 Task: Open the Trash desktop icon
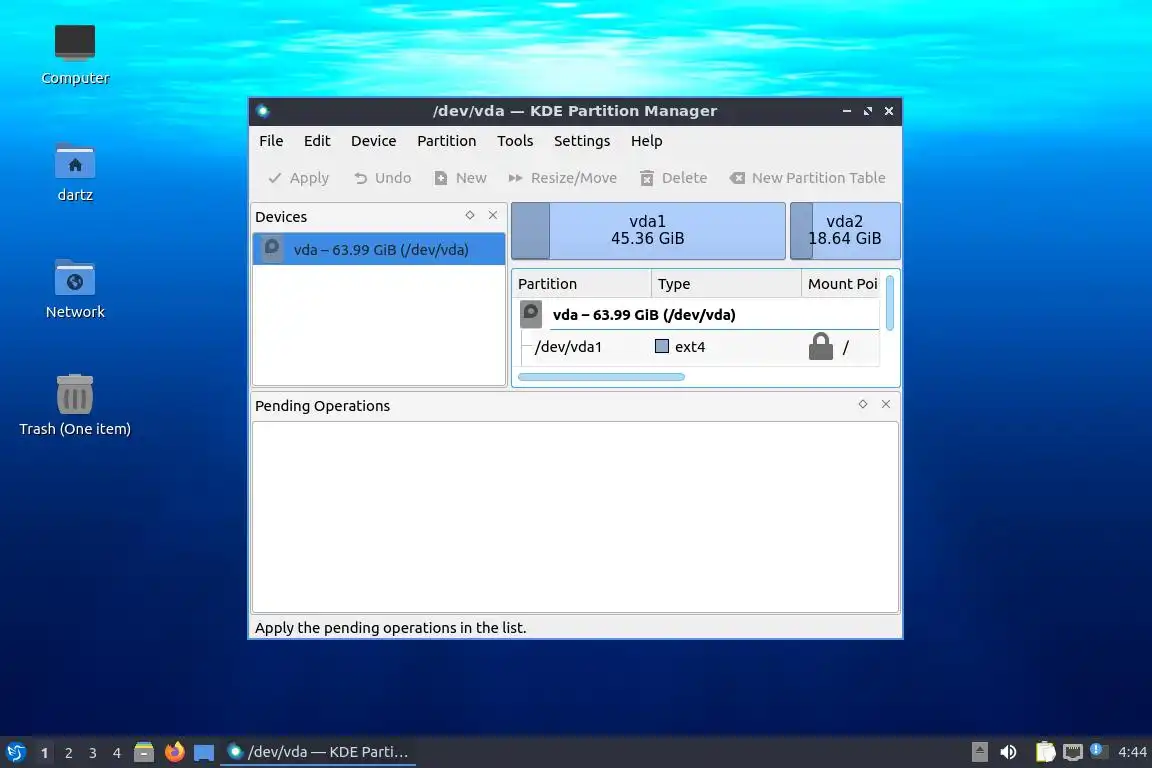point(75,405)
